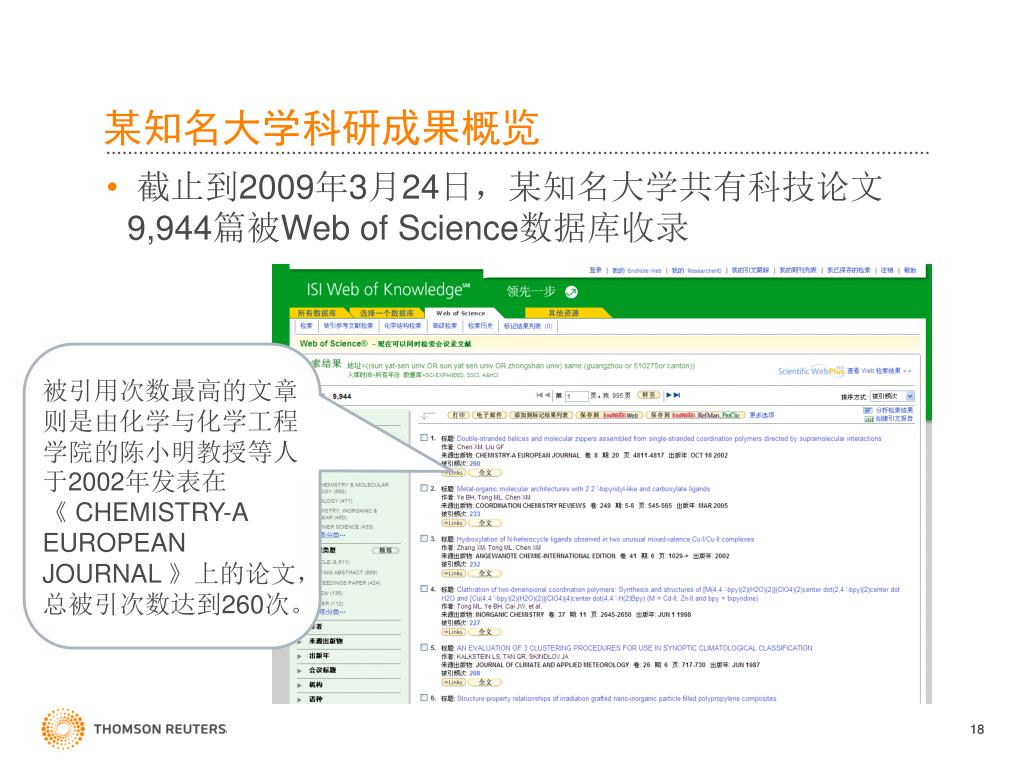Switch to the 选择一个数据库 tab
Image resolution: width=1024 pixels, height=768 pixels.
[x=387, y=313]
